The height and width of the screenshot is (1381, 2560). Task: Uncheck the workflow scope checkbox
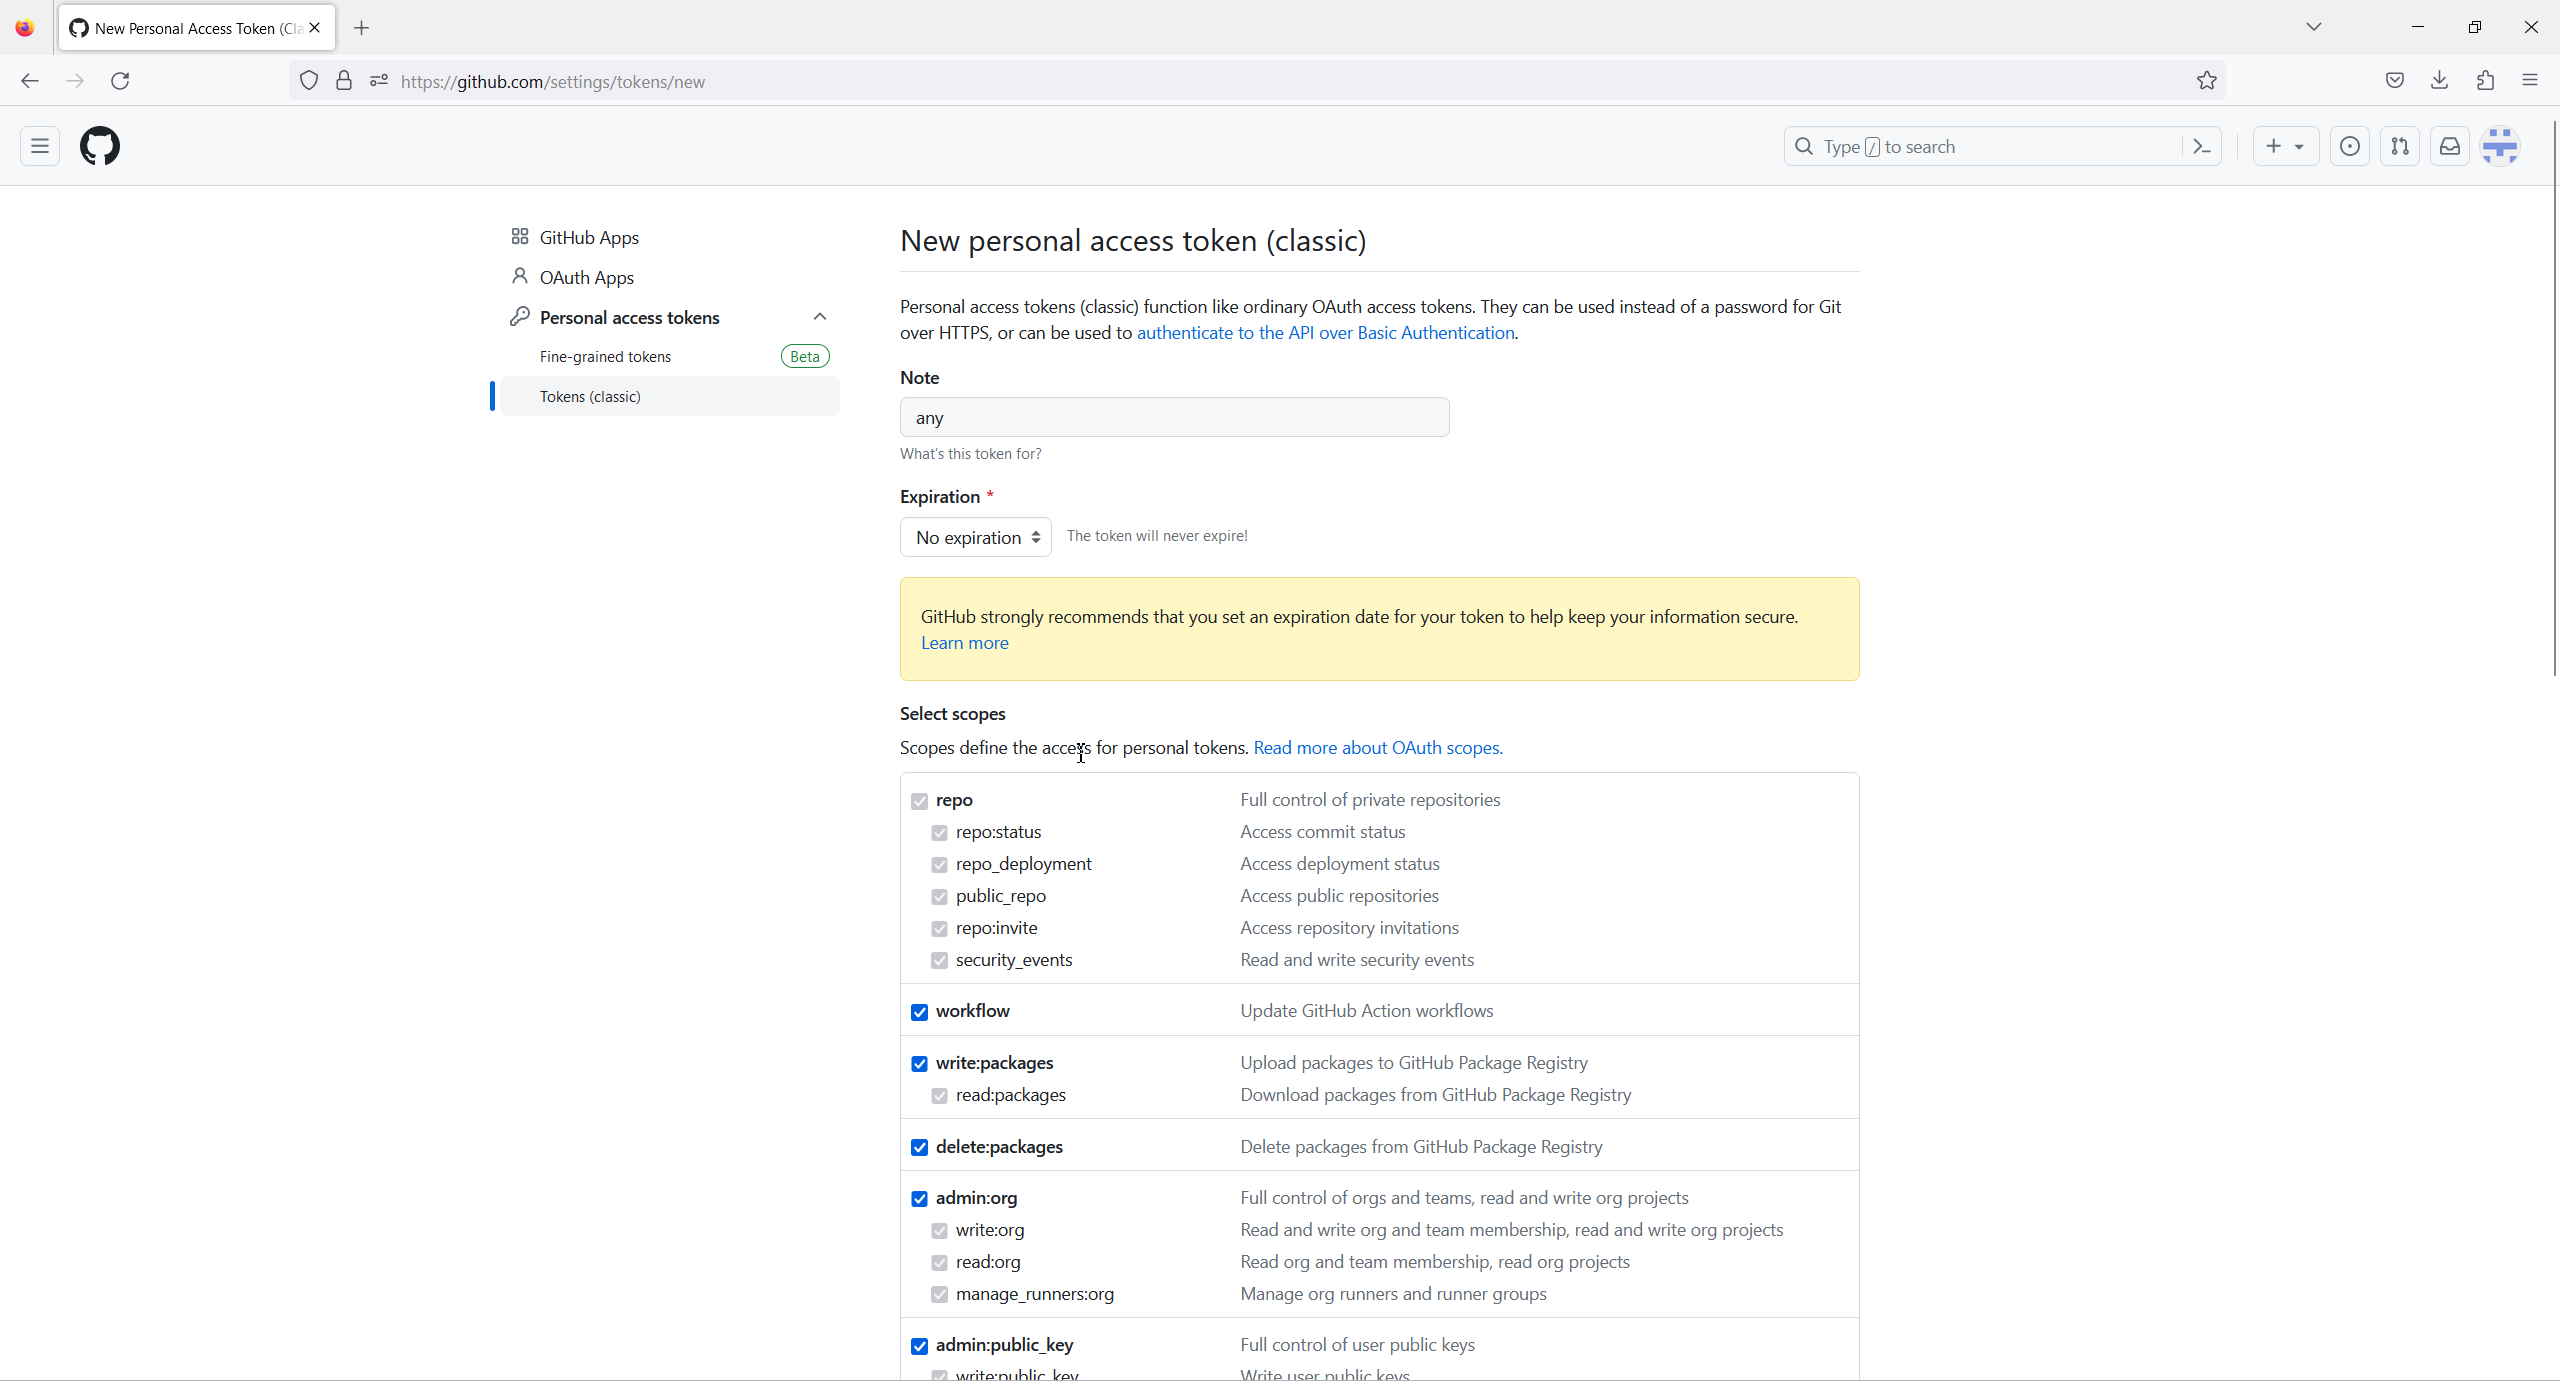pyautogui.click(x=920, y=1012)
